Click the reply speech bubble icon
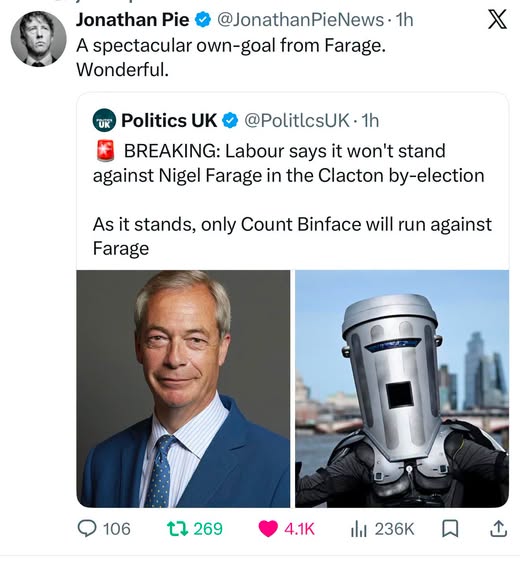Viewport: 520px width, 565px height. click(x=87, y=529)
